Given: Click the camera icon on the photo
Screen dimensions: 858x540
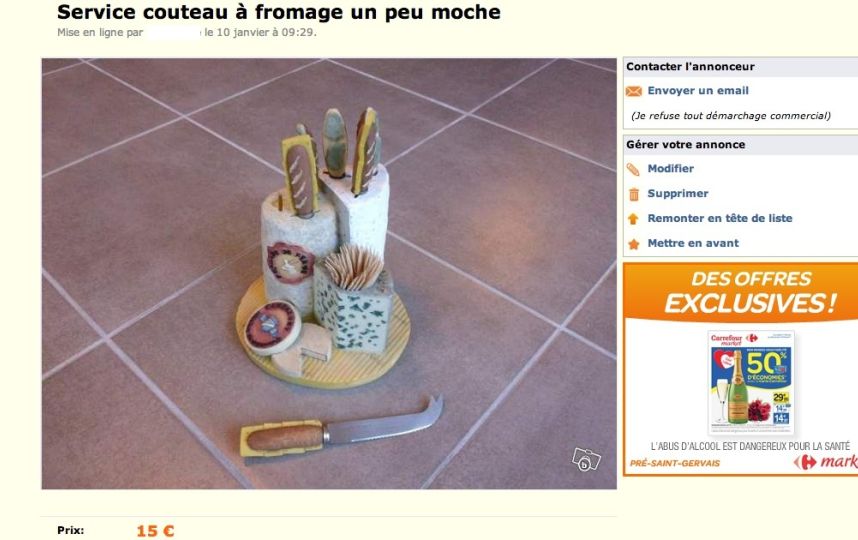Looking at the screenshot, I should click(x=586, y=460).
